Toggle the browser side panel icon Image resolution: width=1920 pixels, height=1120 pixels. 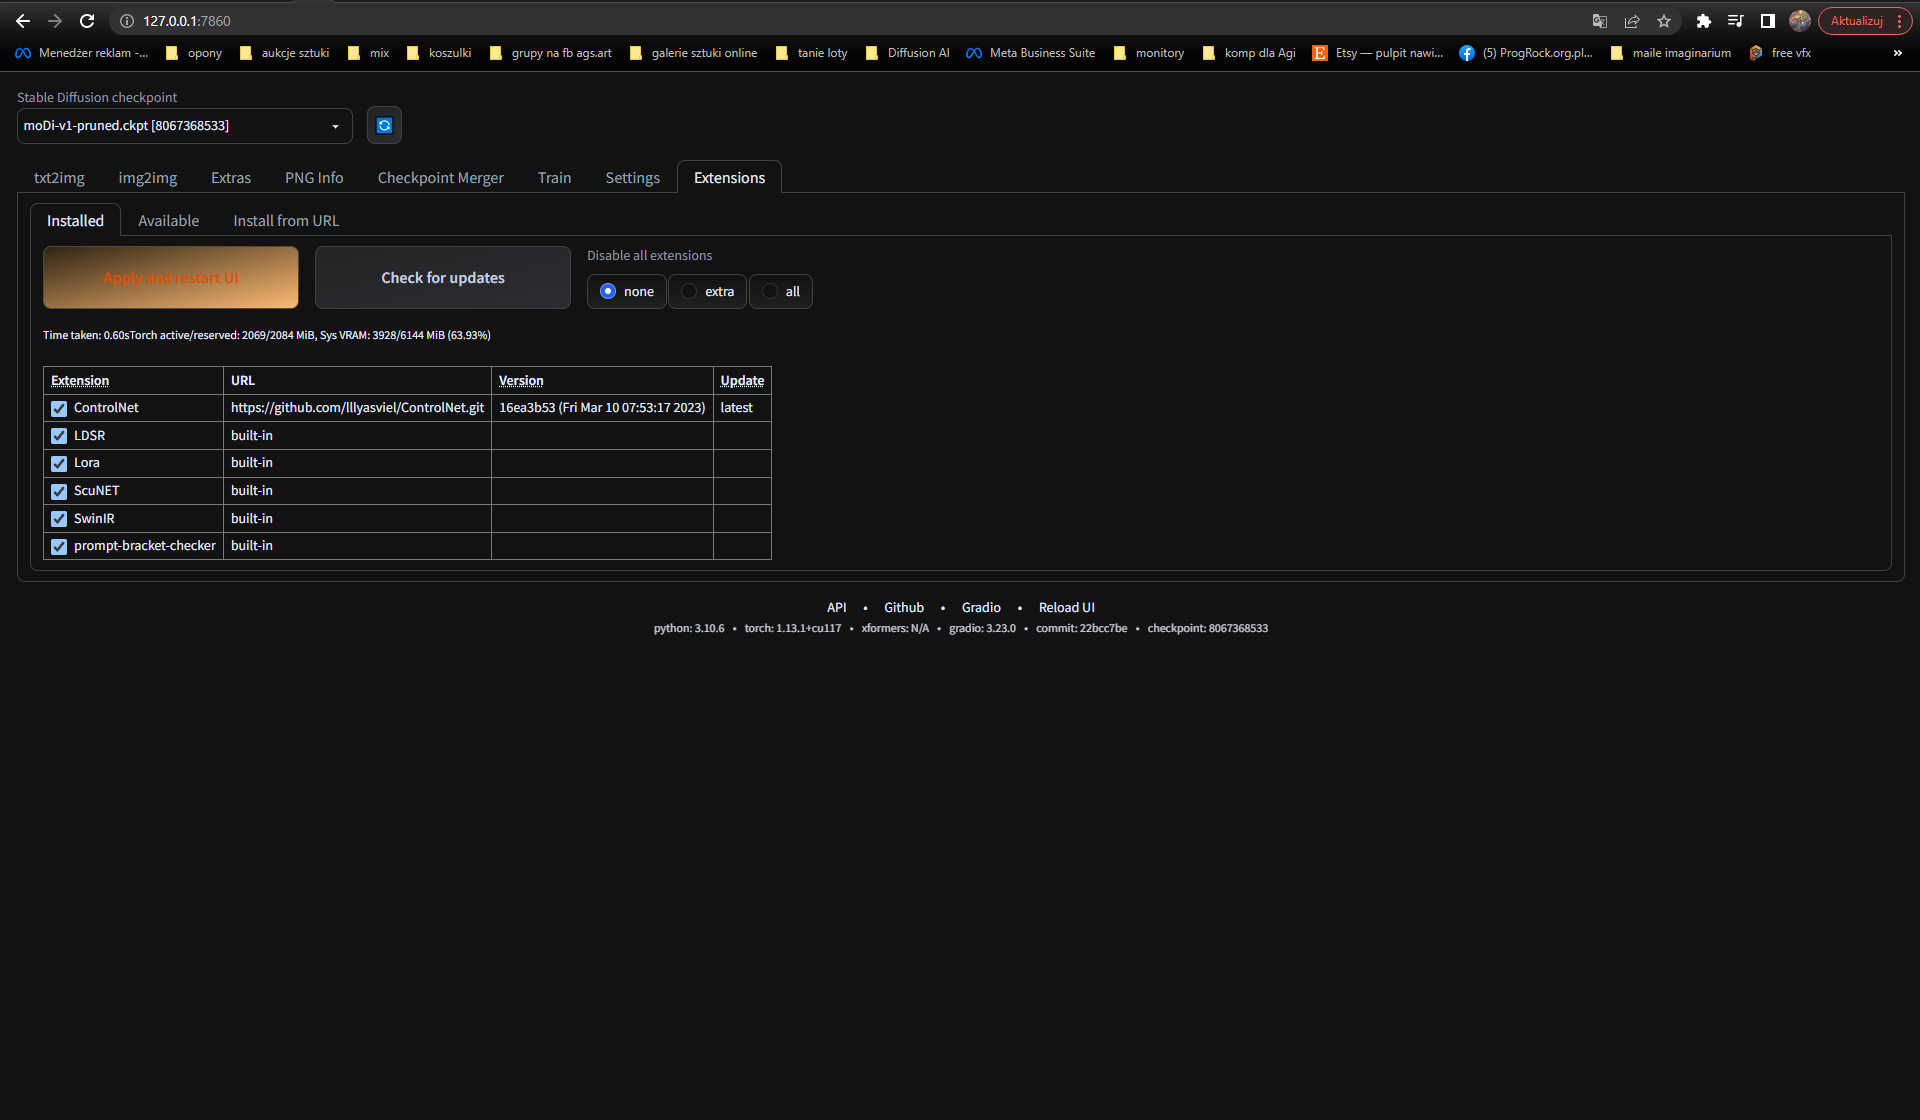1768,21
